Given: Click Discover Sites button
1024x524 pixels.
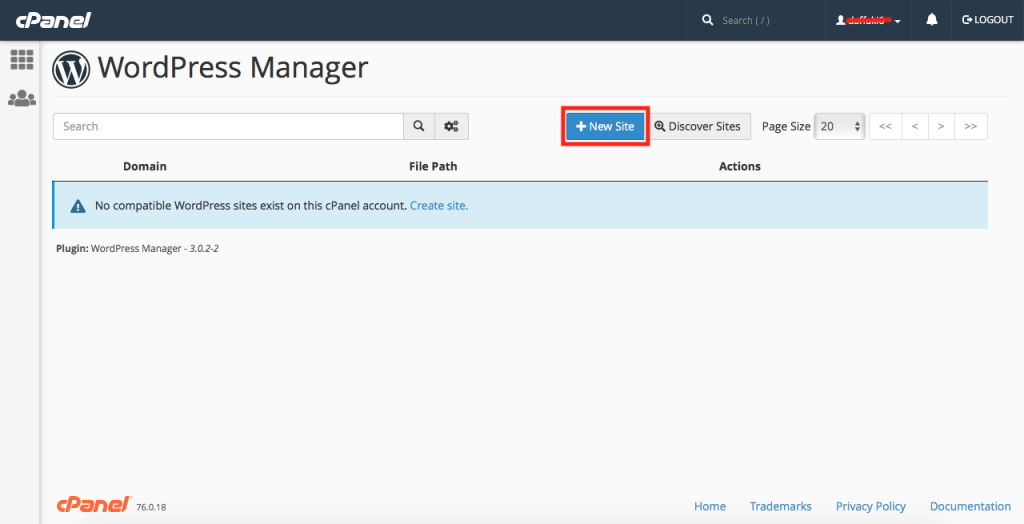Looking at the screenshot, I should pyautogui.click(x=698, y=126).
